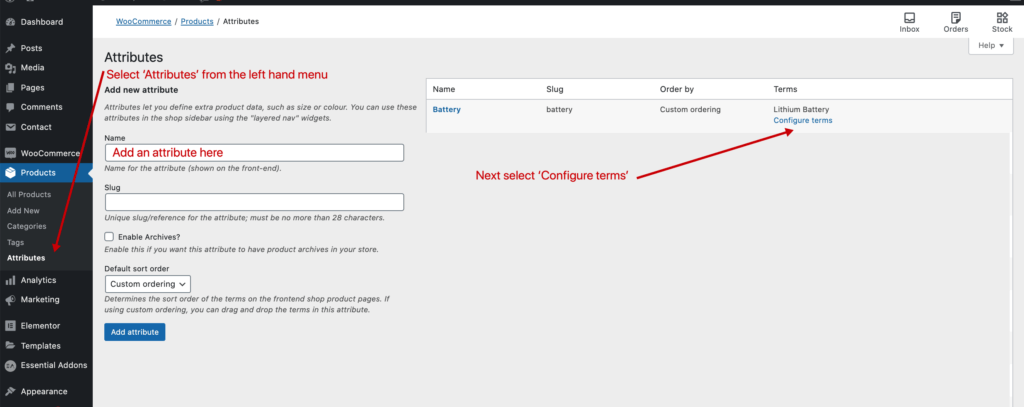1024x407 pixels.
Task: Click the Products box icon
Action: [10, 173]
